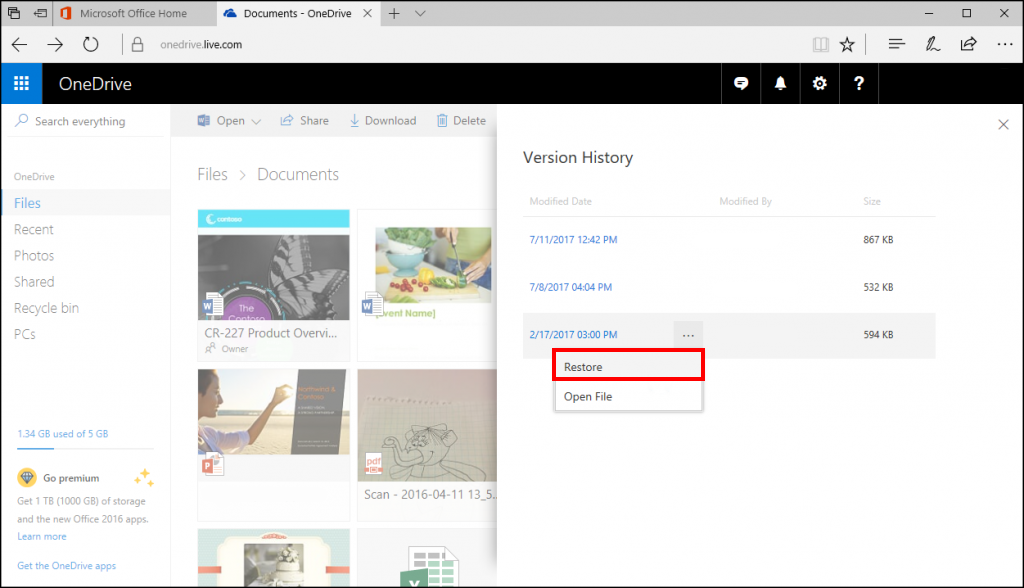This screenshot has width=1024, height=588.
Task: Add page to favorites with star icon
Action: pyautogui.click(x=847, y=44)
